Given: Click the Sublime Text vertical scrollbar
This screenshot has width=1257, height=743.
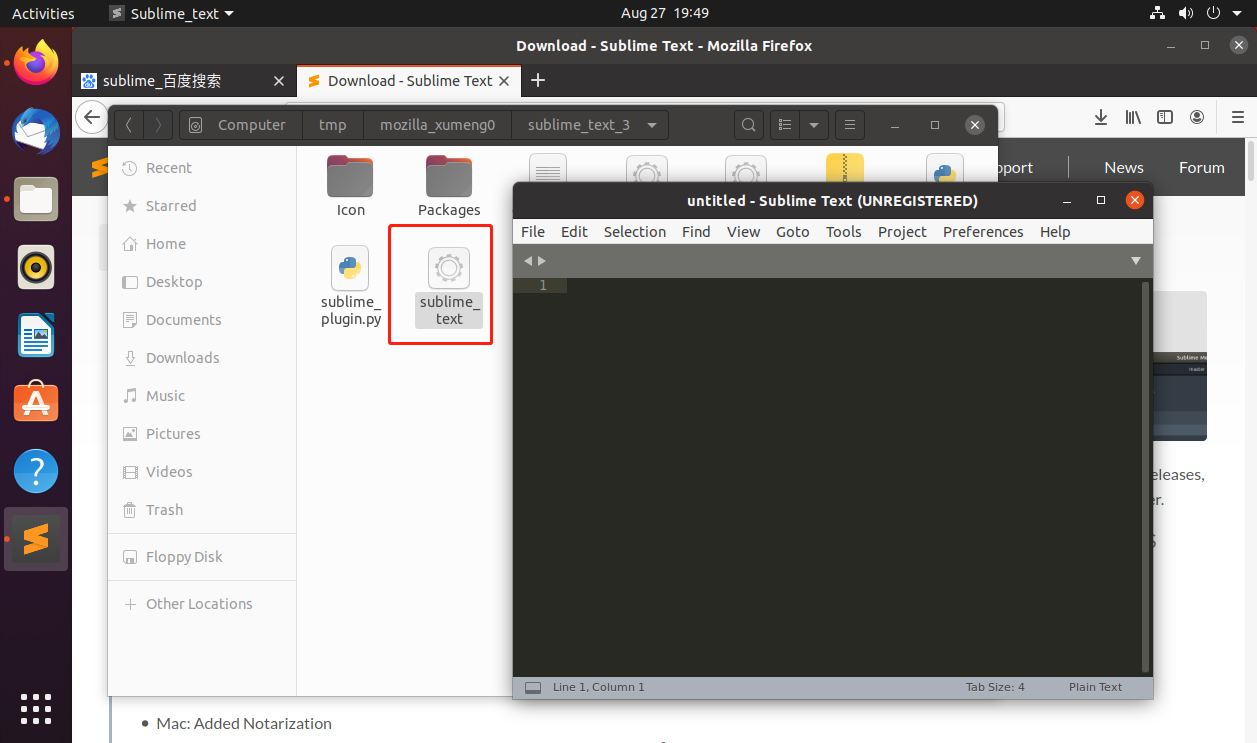Looking at the screenshot, I should 1146,476.
